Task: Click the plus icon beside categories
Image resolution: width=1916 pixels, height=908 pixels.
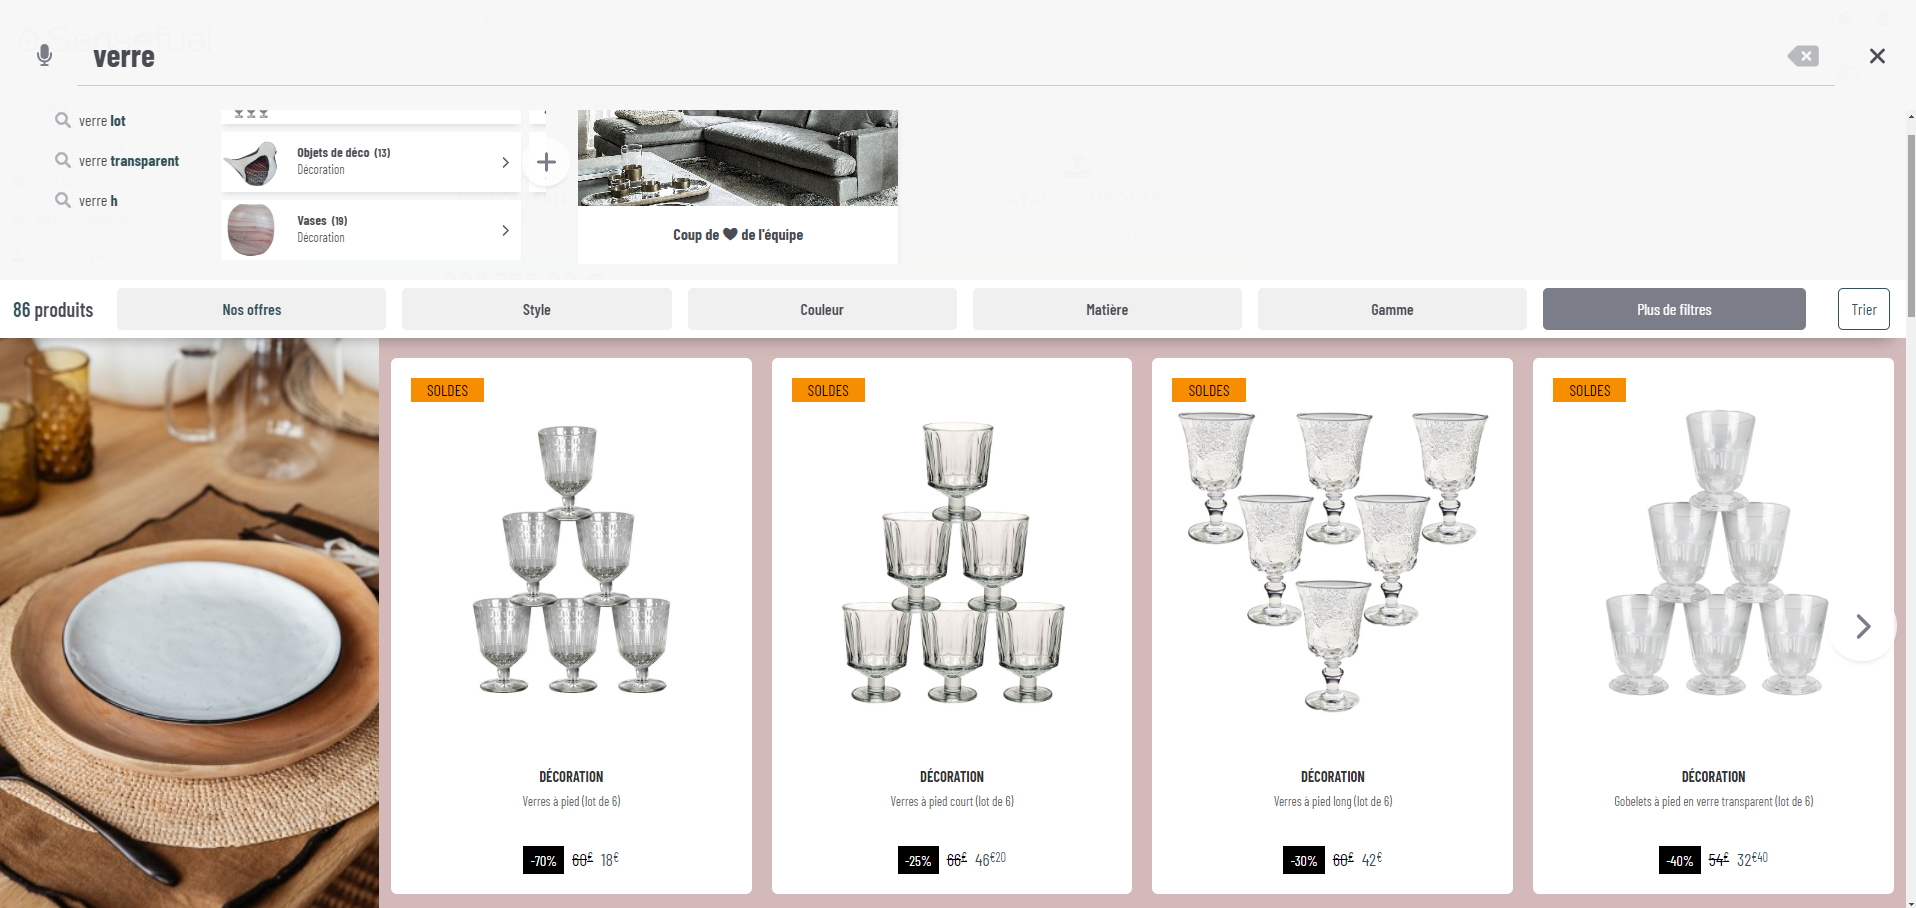Action: tap(546, 162)
